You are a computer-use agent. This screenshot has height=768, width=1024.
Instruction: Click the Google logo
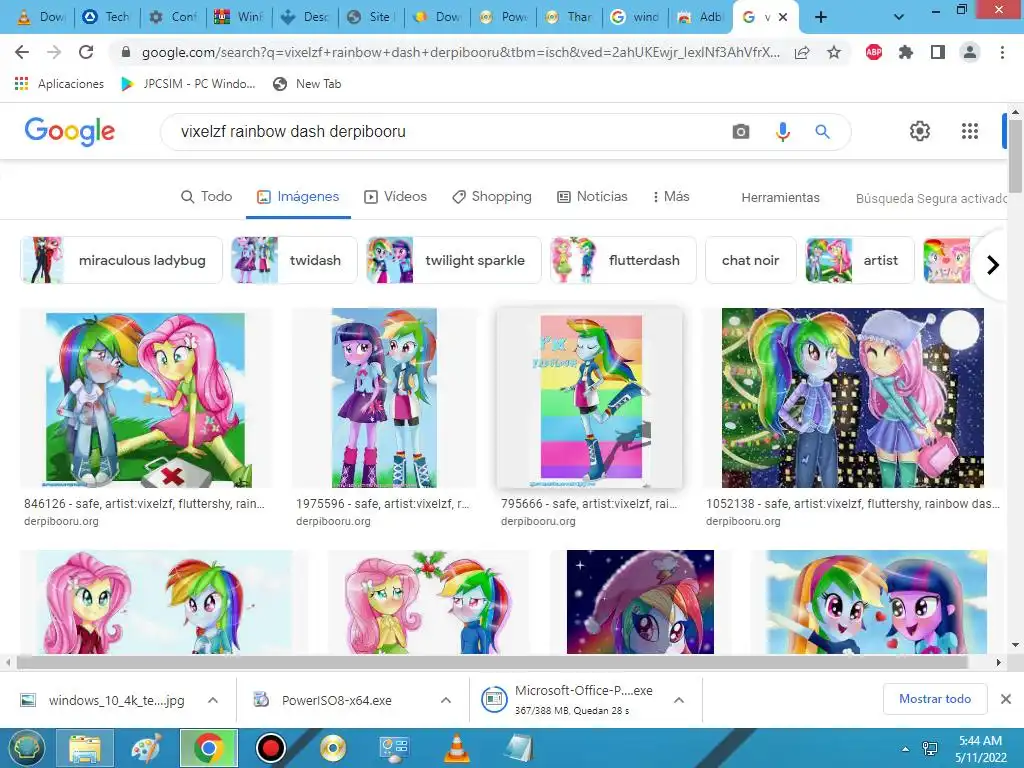(x=70, y=132)
